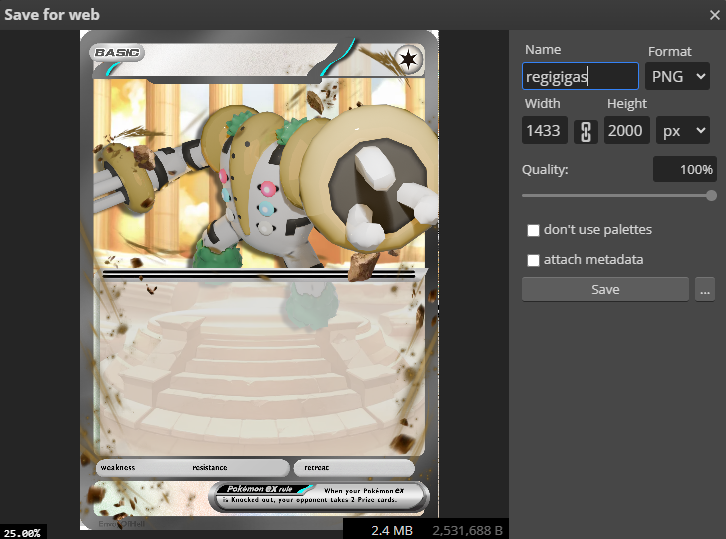The width and height of the screenshot is (726, 539).
Task: Click the don't use palettes label text
Action: point(598,230)
